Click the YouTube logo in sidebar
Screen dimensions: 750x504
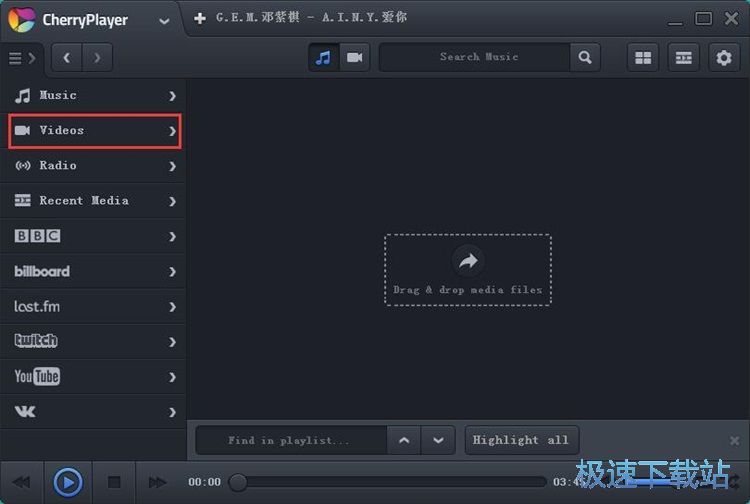pyautogui.click(x=37, y=376)
